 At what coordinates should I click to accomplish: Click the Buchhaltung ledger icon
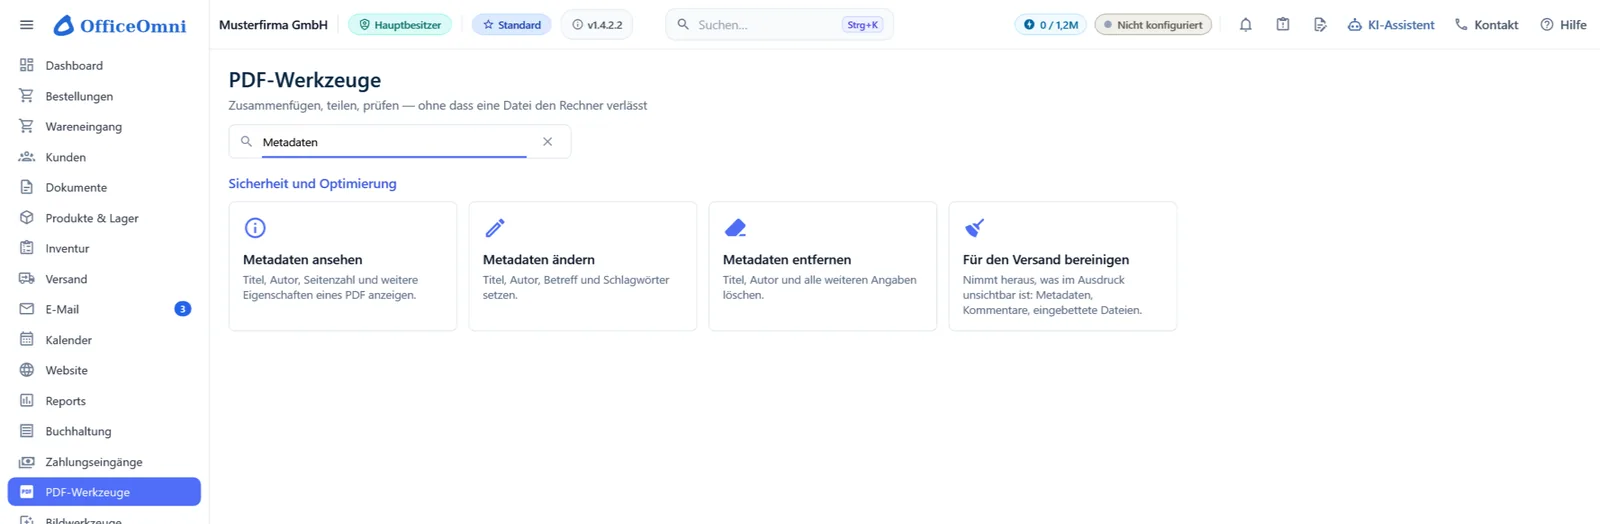[27, 431]
